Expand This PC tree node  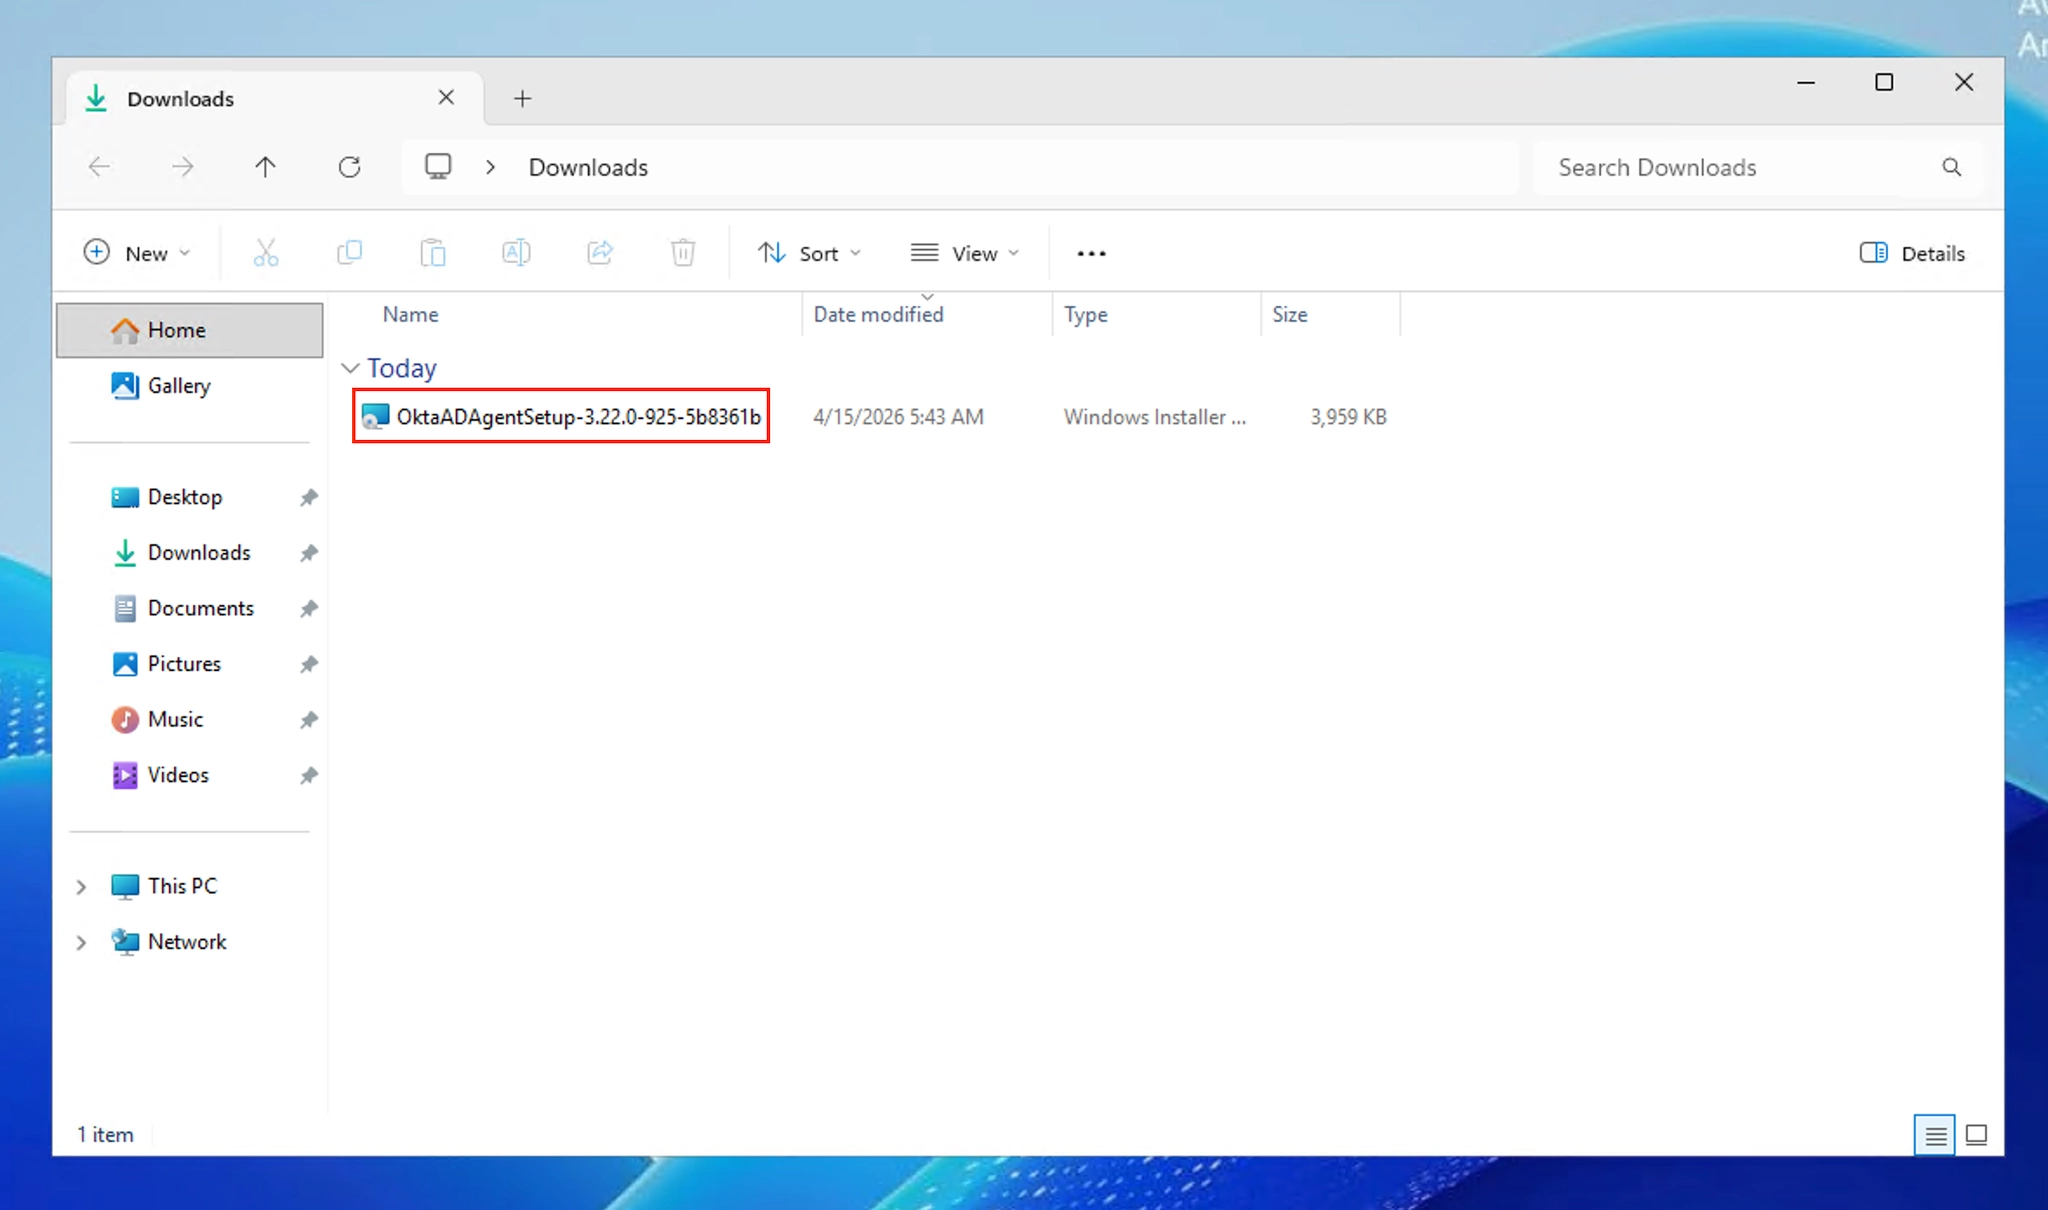click(81, 887)
